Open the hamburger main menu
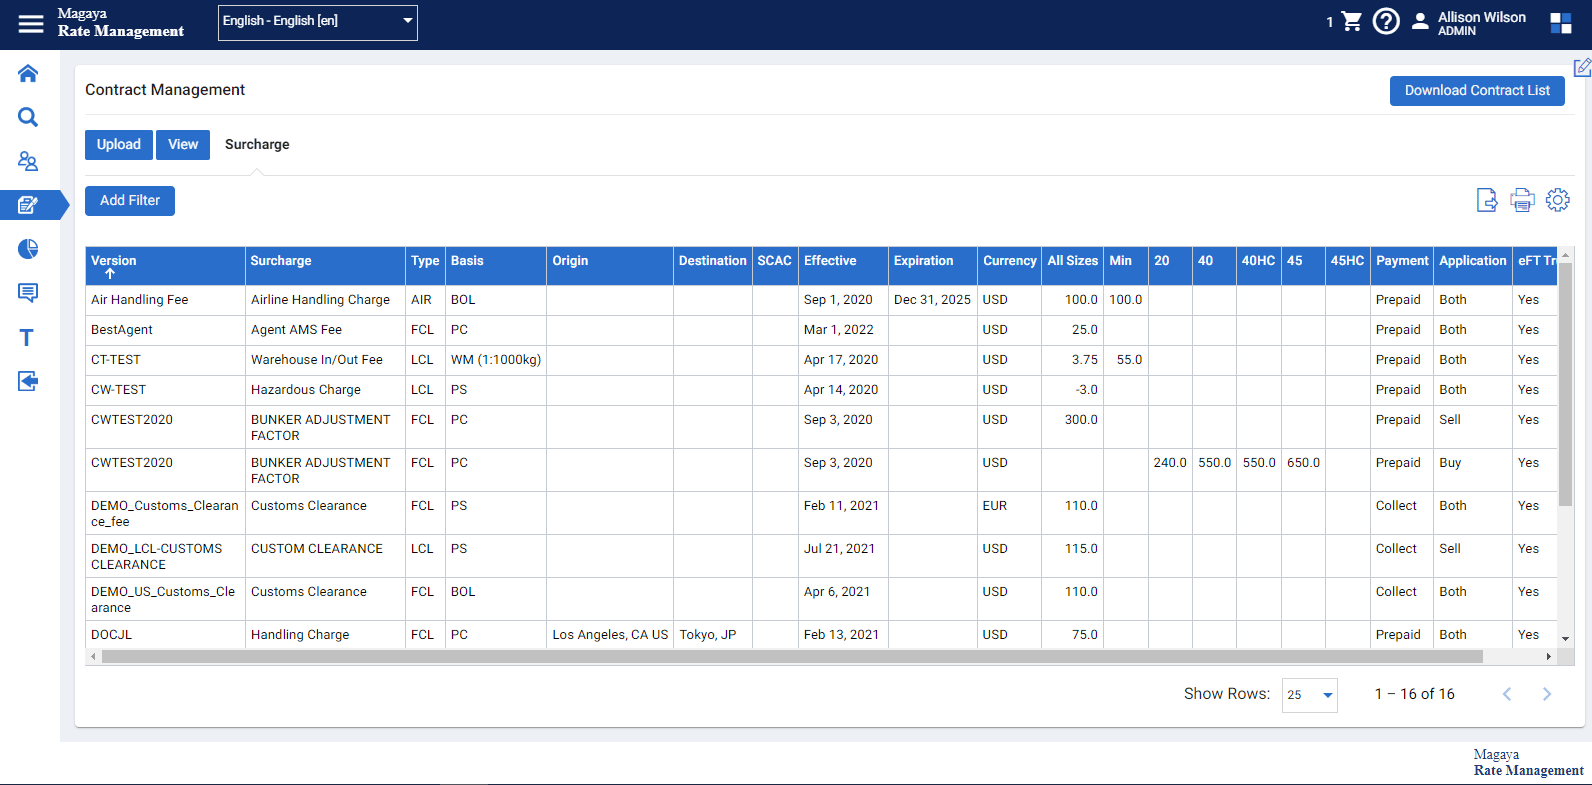Viewport: 1592px width, 785px height. coord(31,24)
